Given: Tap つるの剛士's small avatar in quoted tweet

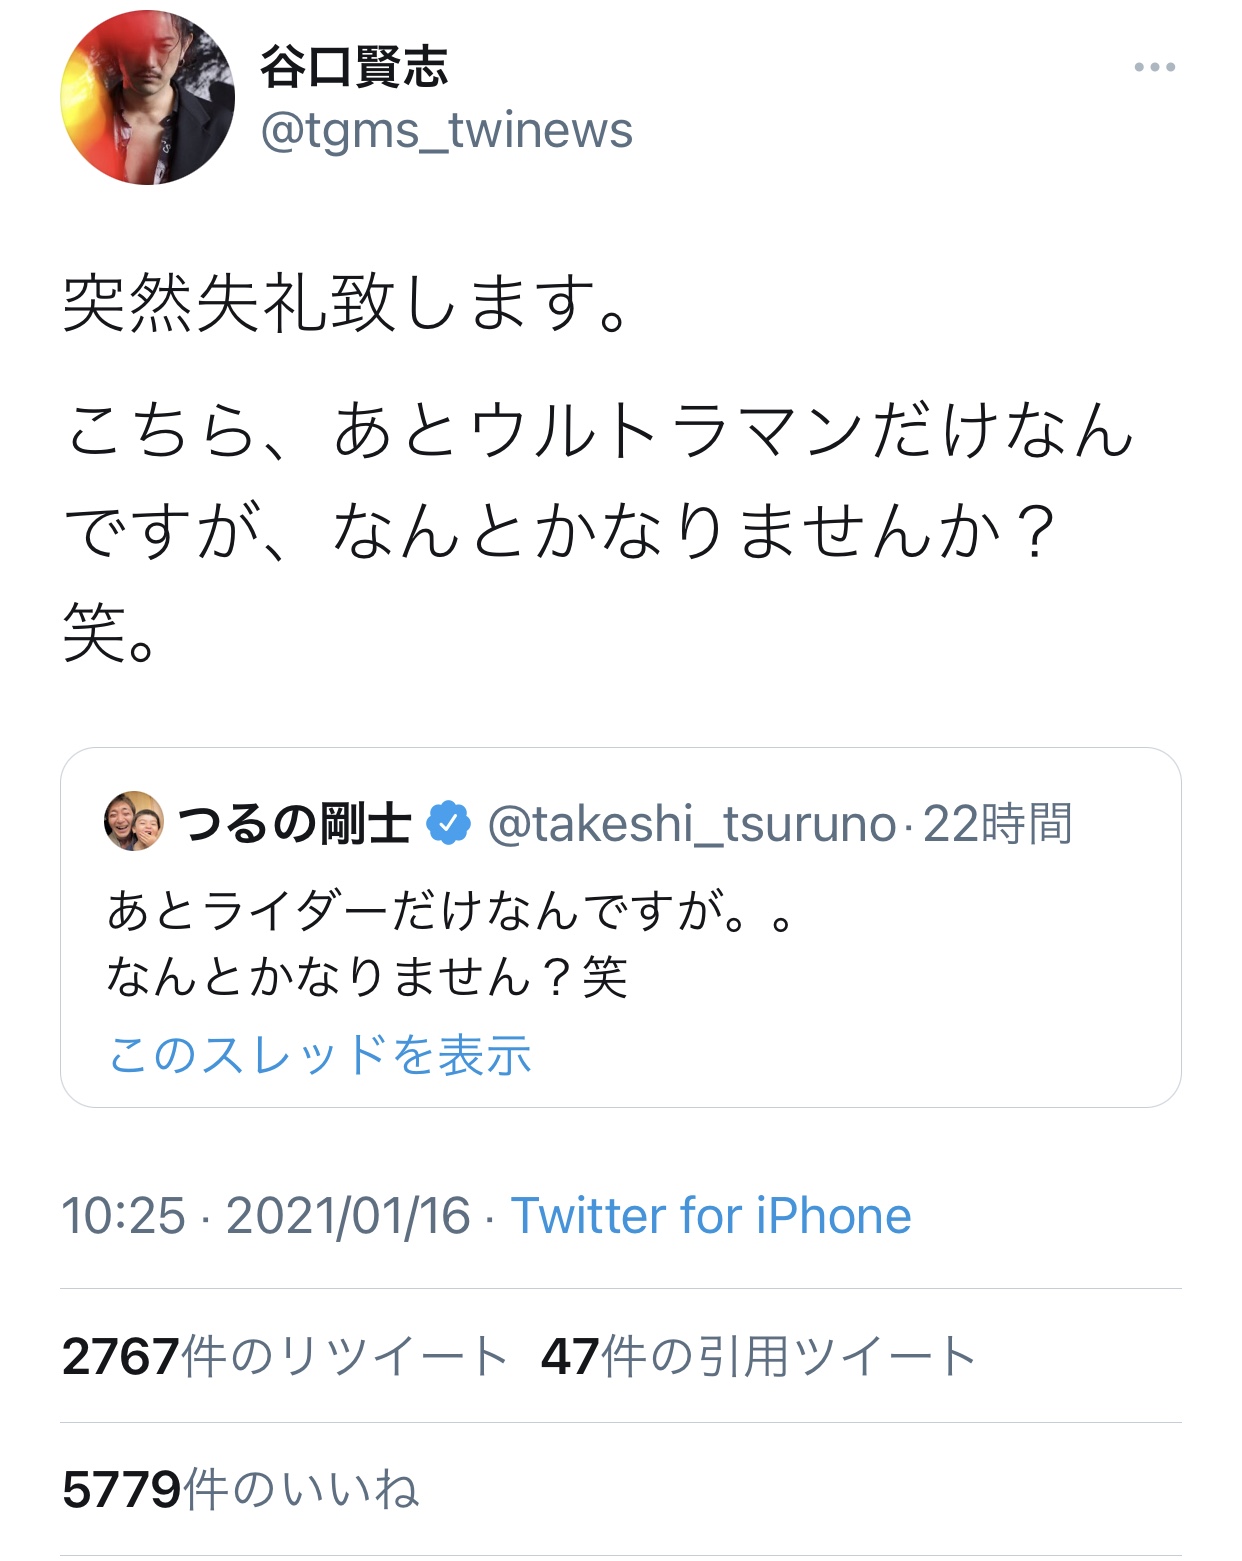Looking at the screenshot, I should [134, 821].
